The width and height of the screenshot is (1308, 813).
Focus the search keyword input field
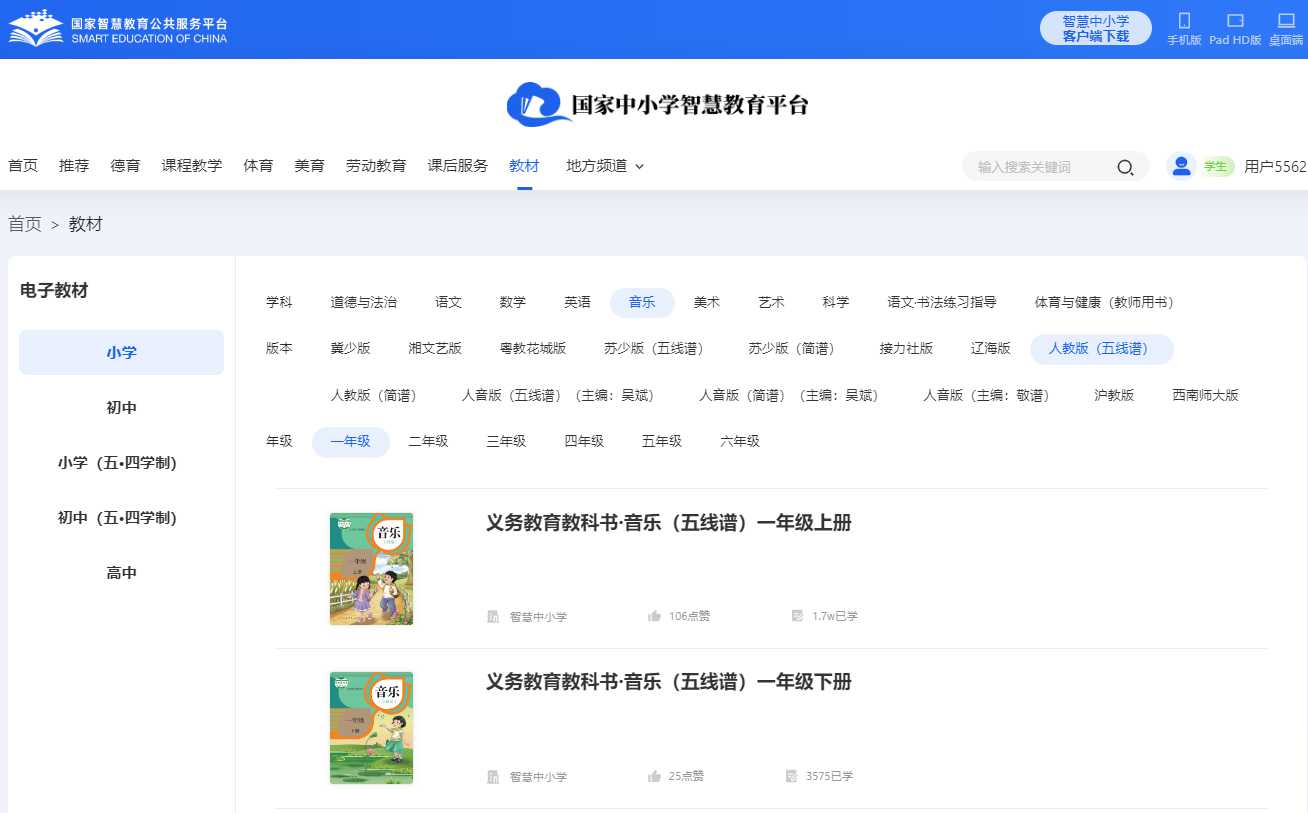coord(1040,167)
